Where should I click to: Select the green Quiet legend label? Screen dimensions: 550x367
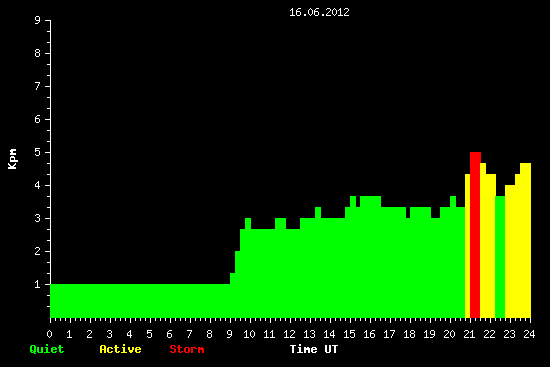click(x=47, y=349)
